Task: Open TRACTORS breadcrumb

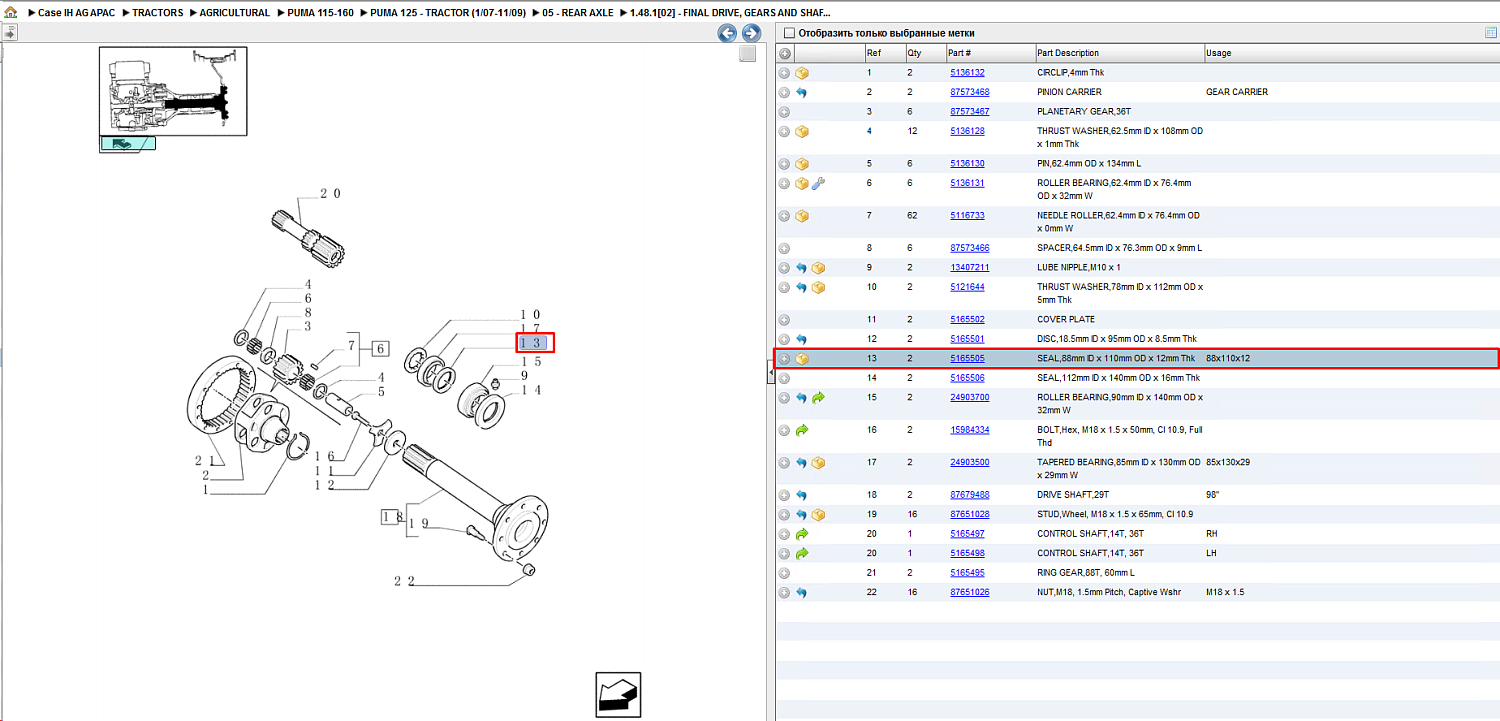Action: pos(158,13)
